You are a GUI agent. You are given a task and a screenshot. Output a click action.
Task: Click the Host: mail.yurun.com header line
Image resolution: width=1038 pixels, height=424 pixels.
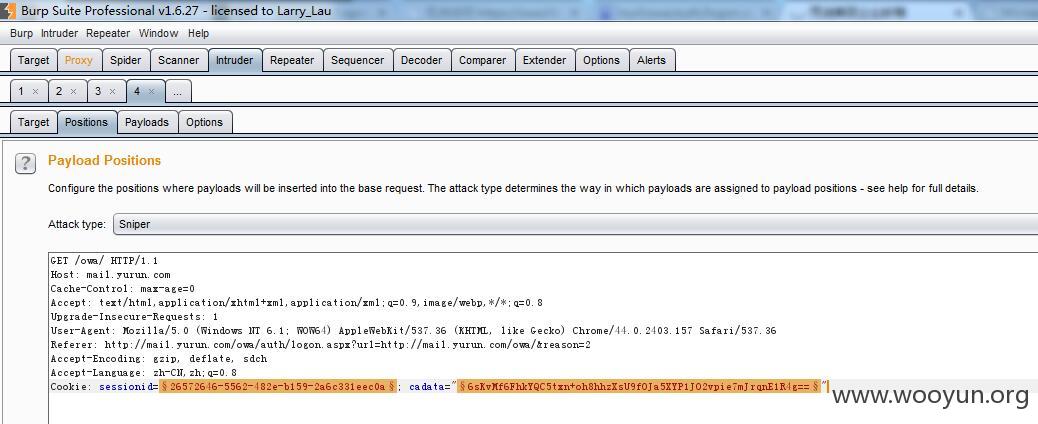[111, 275]
